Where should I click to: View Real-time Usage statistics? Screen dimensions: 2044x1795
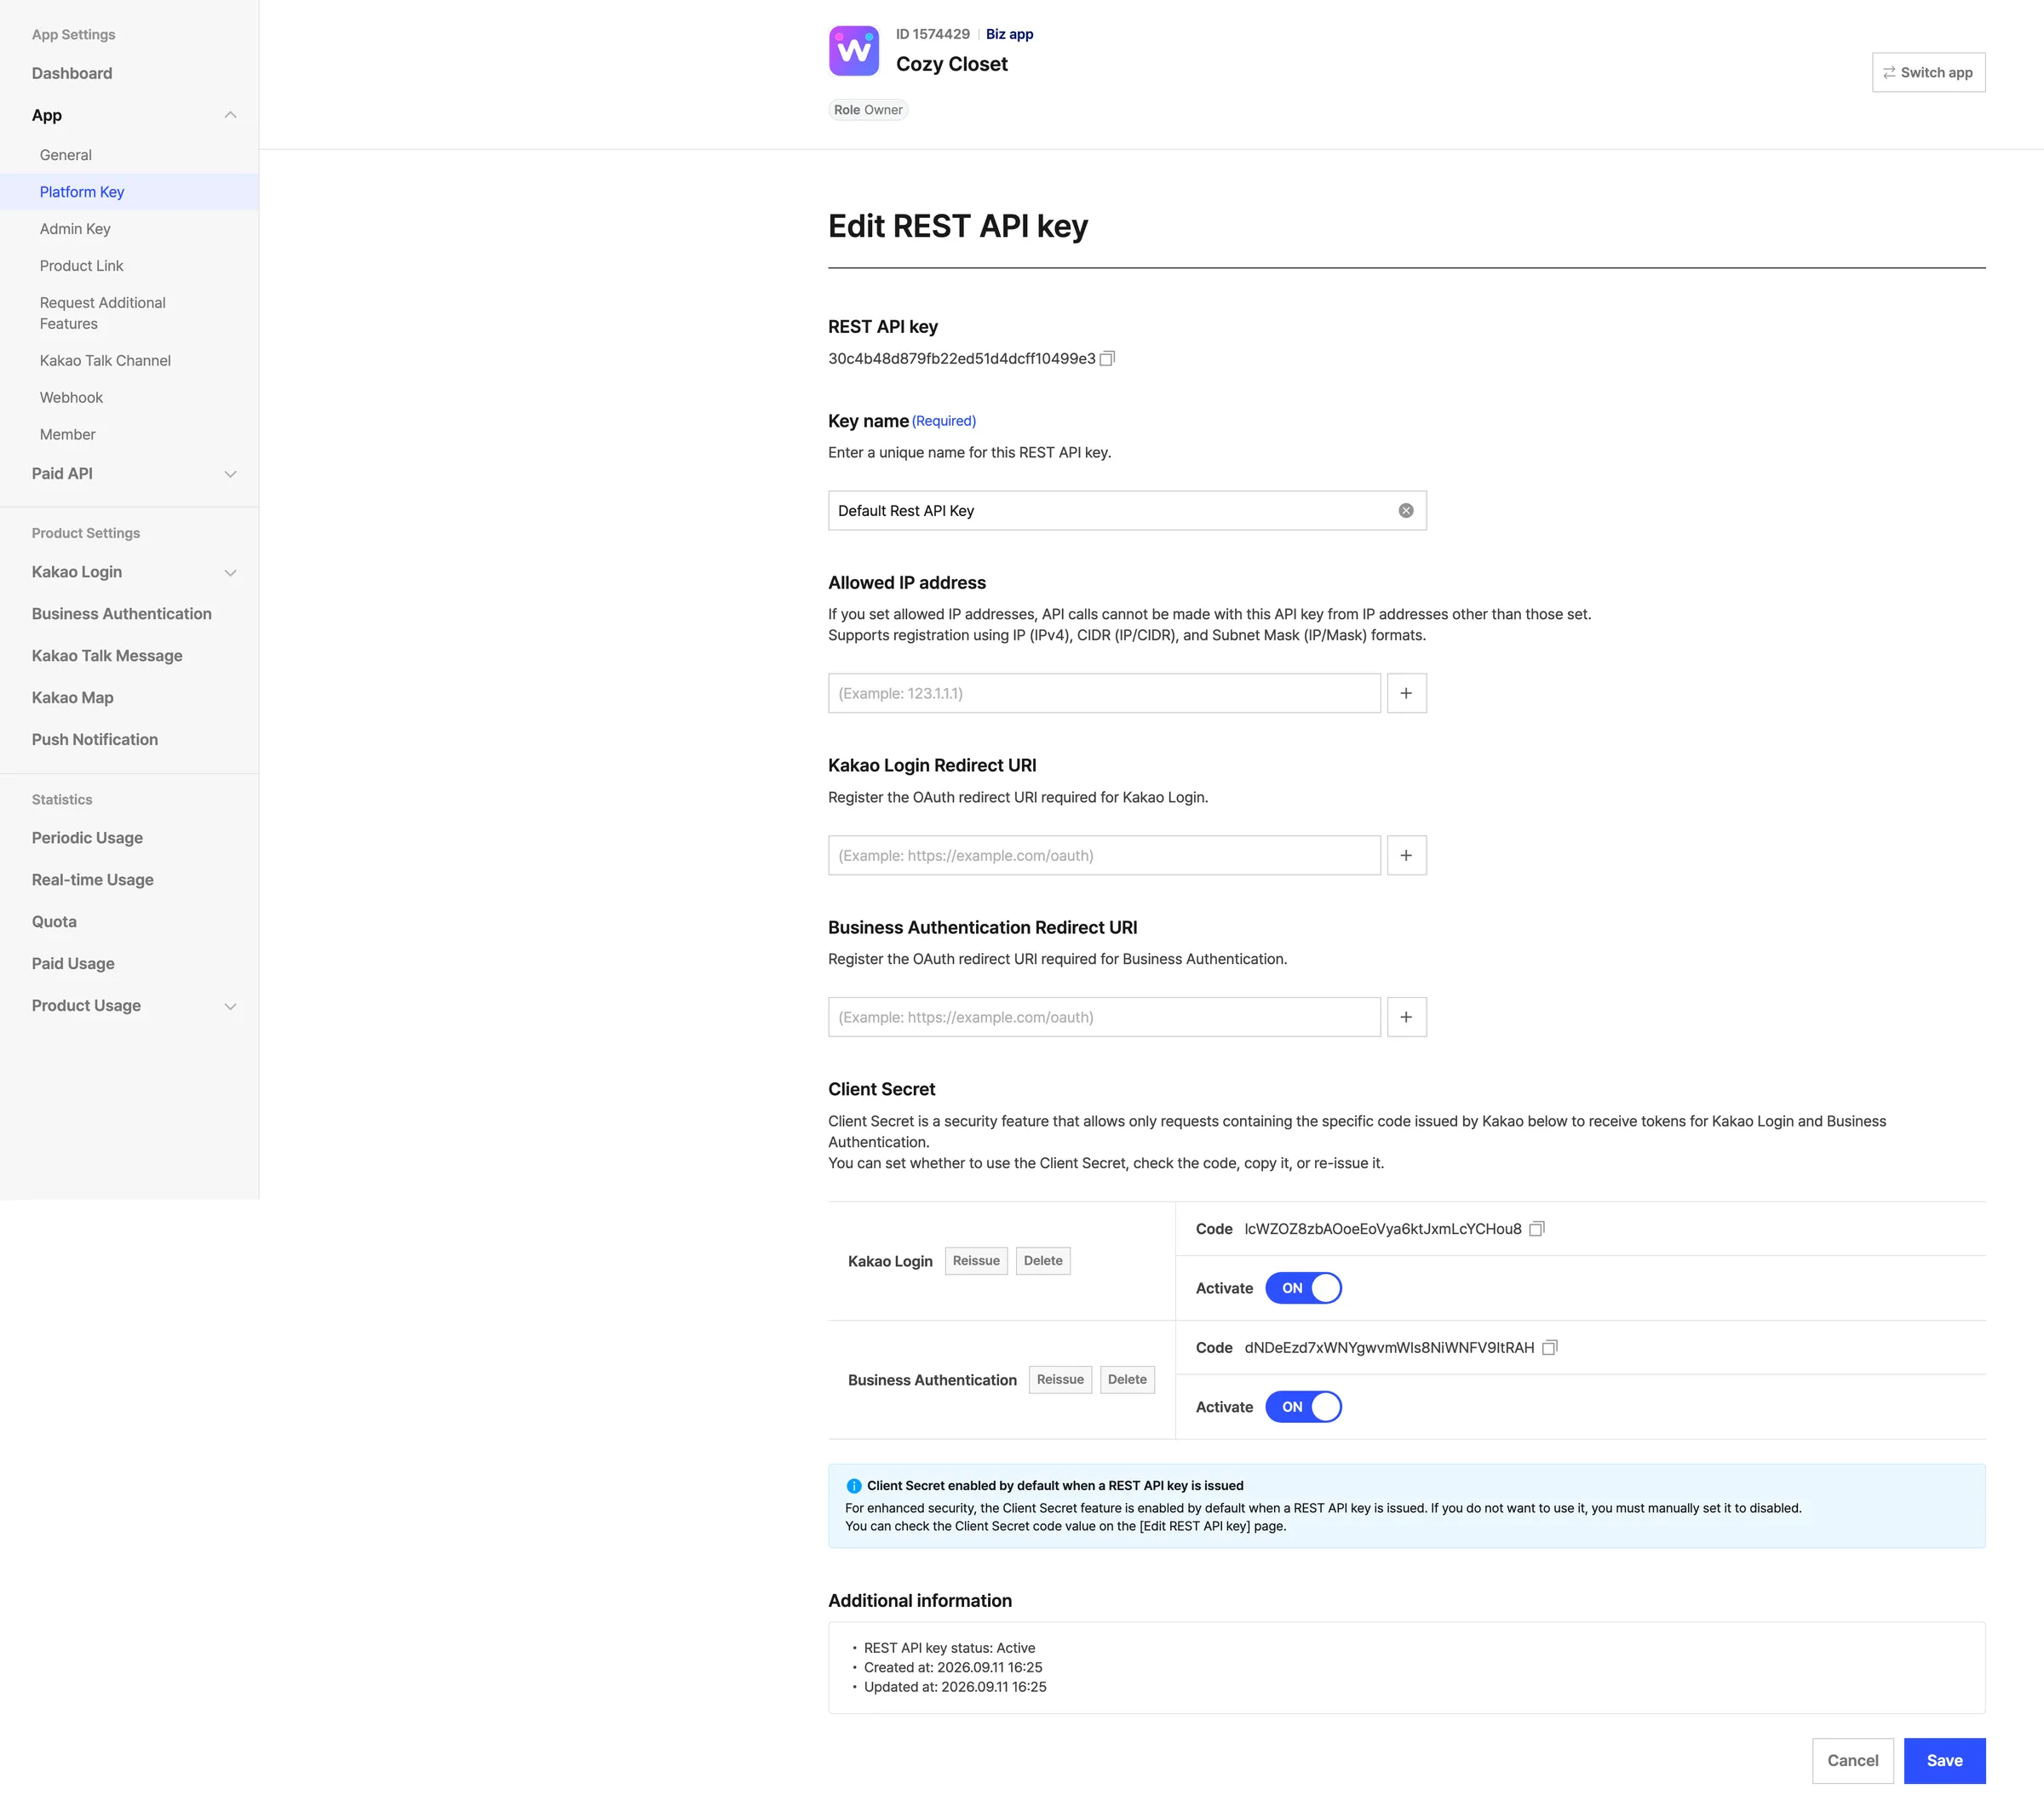point(93,880)
